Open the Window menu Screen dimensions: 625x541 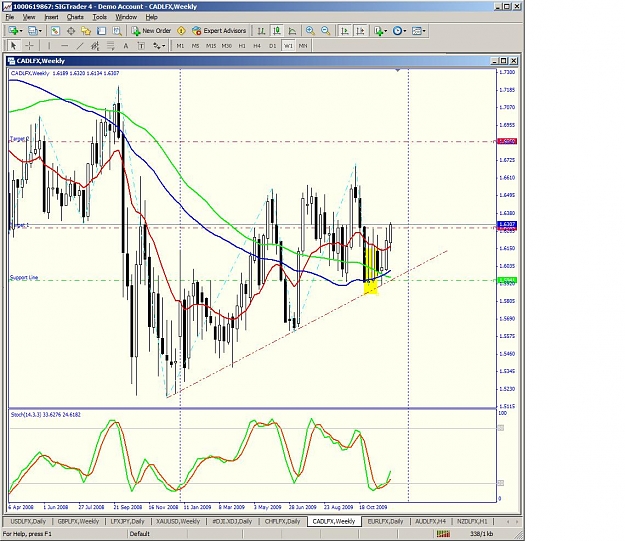pyautogui.click(x=126, y=17)
